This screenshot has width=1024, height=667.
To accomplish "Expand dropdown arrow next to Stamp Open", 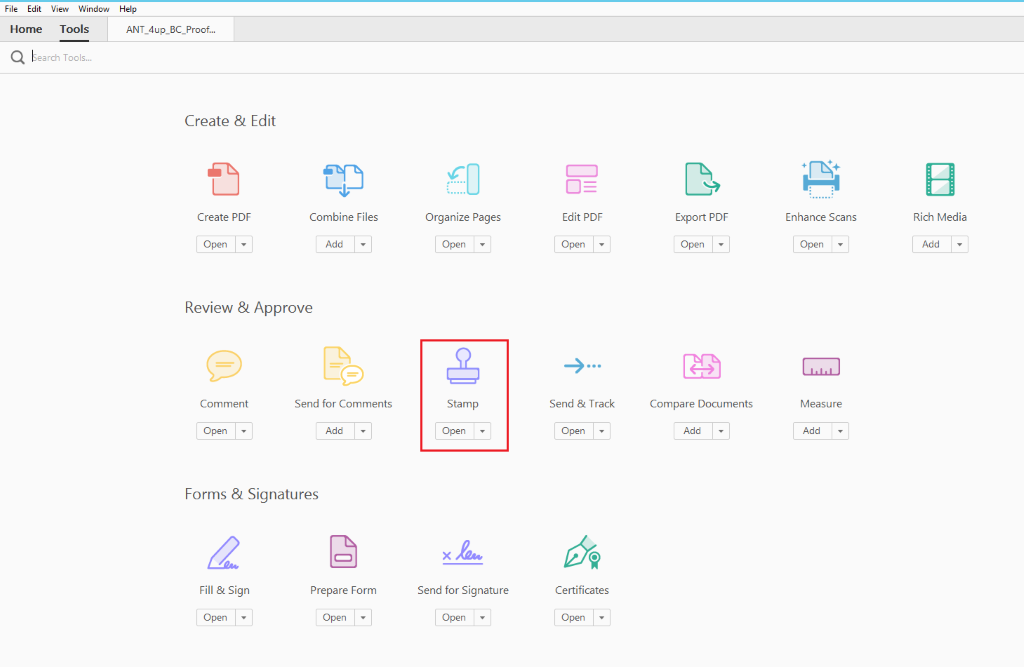I will tap(483, 431).
